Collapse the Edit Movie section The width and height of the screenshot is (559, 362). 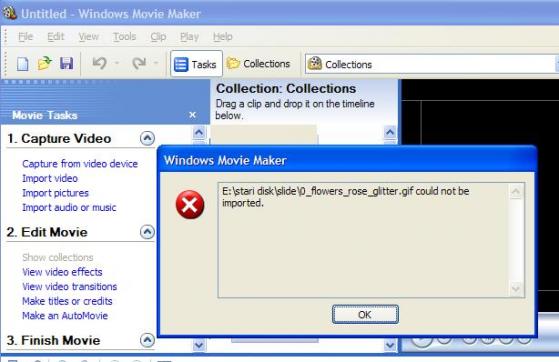click(147, 232)
